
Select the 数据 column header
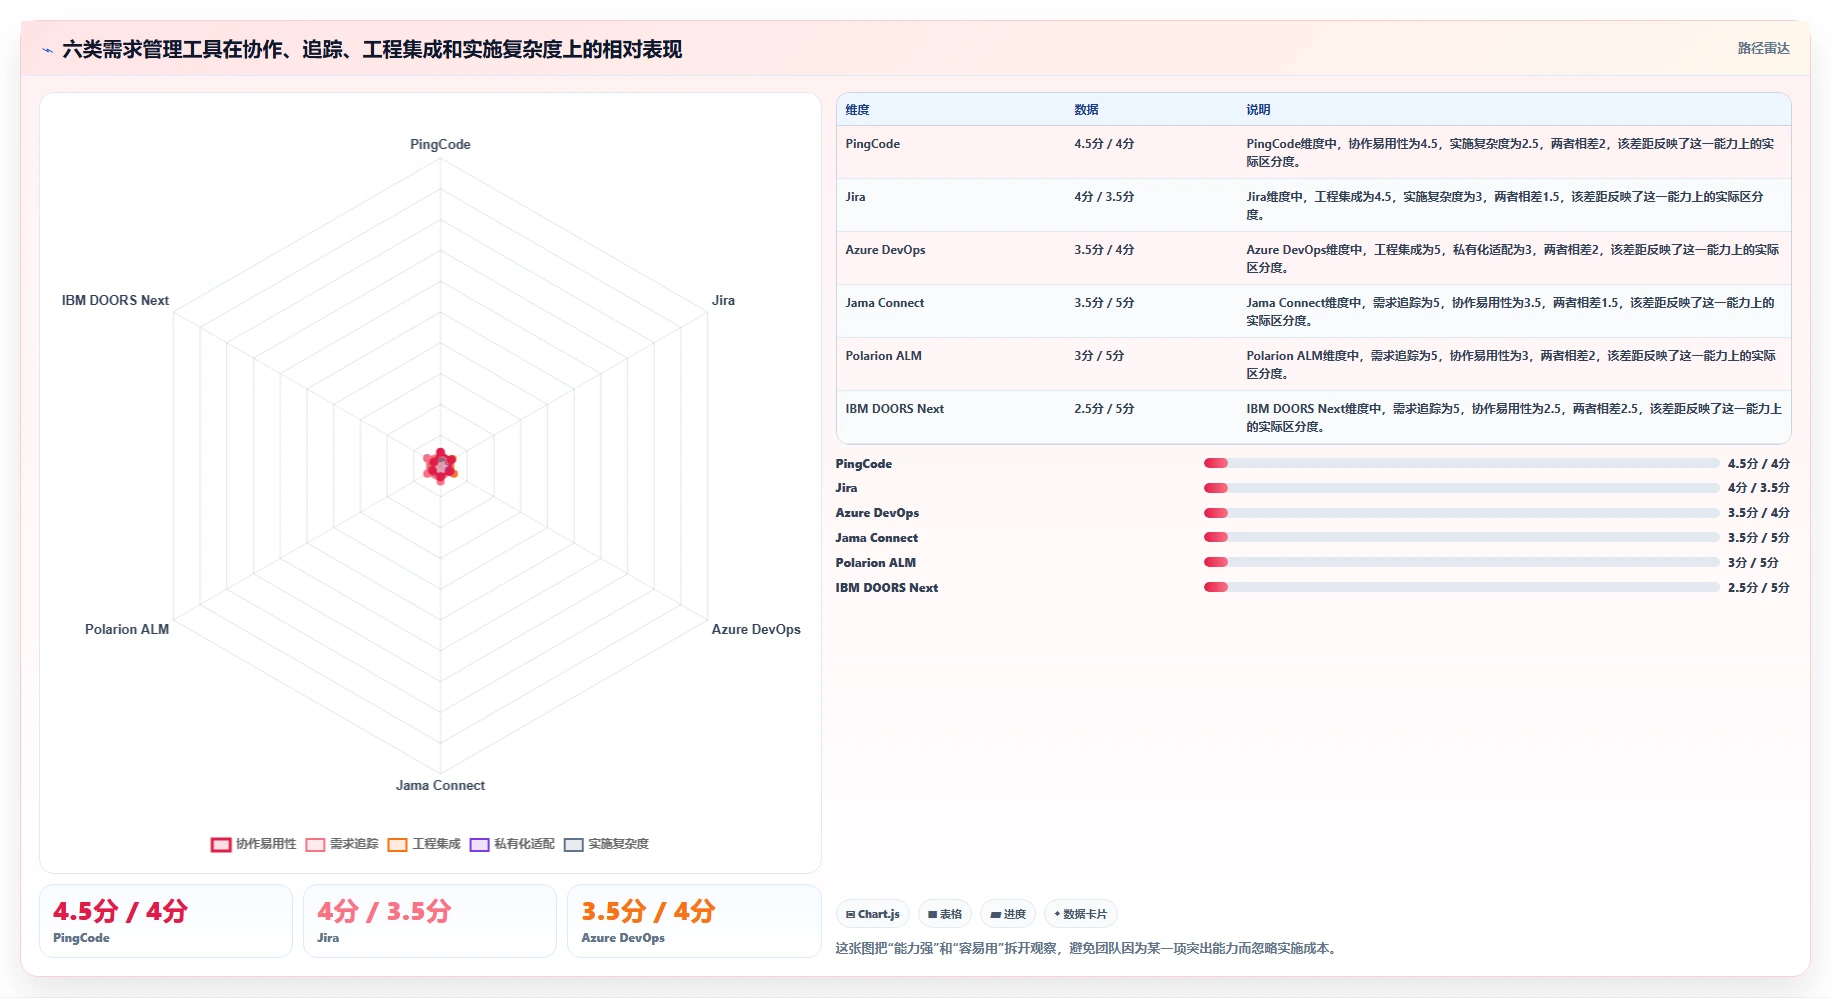tap(1086, 110)
